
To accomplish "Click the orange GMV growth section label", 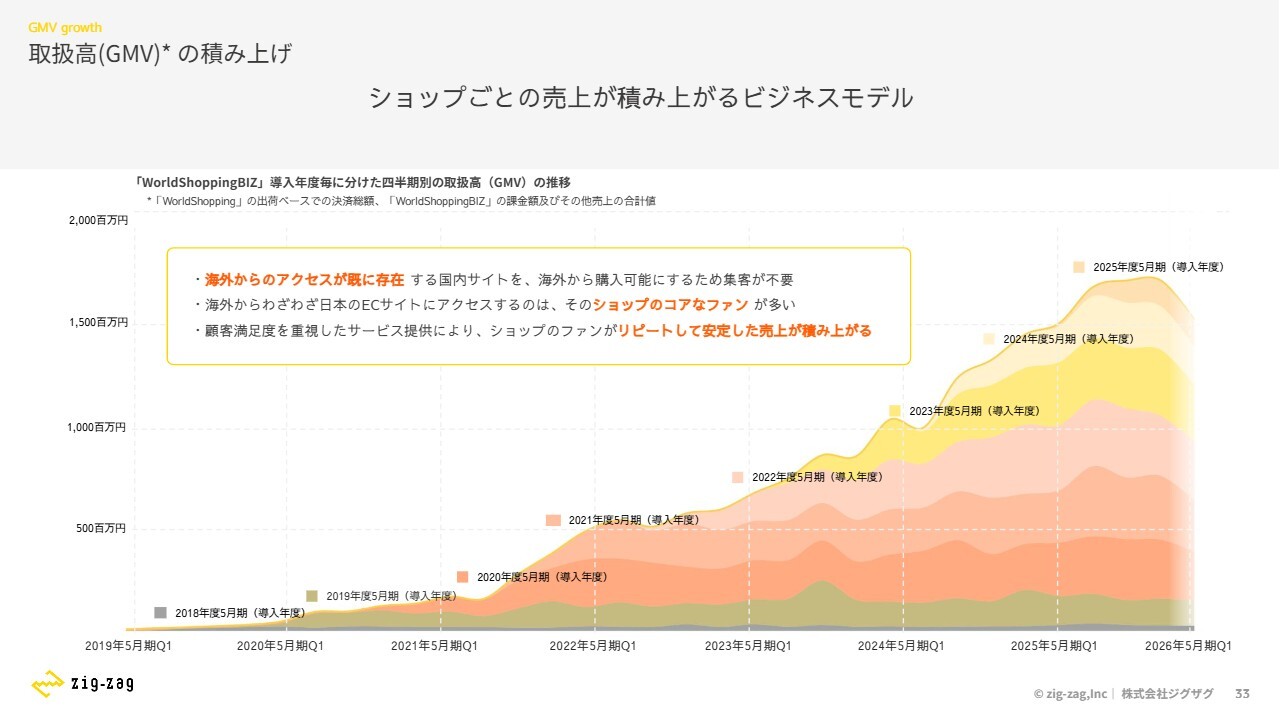I will [65, 28].
